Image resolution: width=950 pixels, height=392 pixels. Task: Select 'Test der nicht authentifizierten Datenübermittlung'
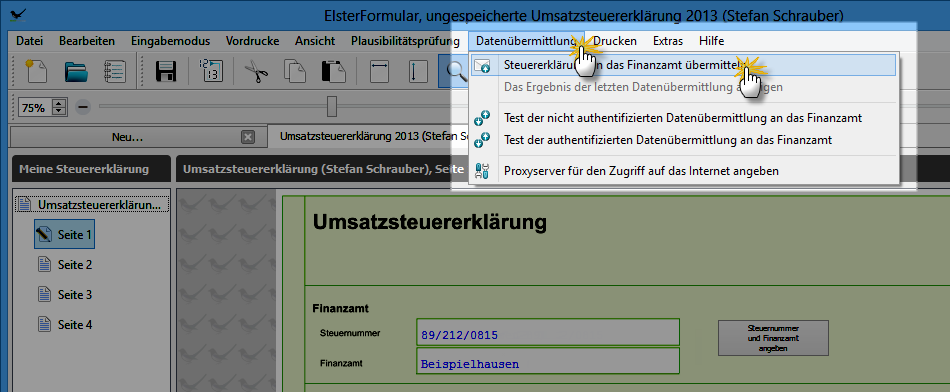click(x=683, y=117)
